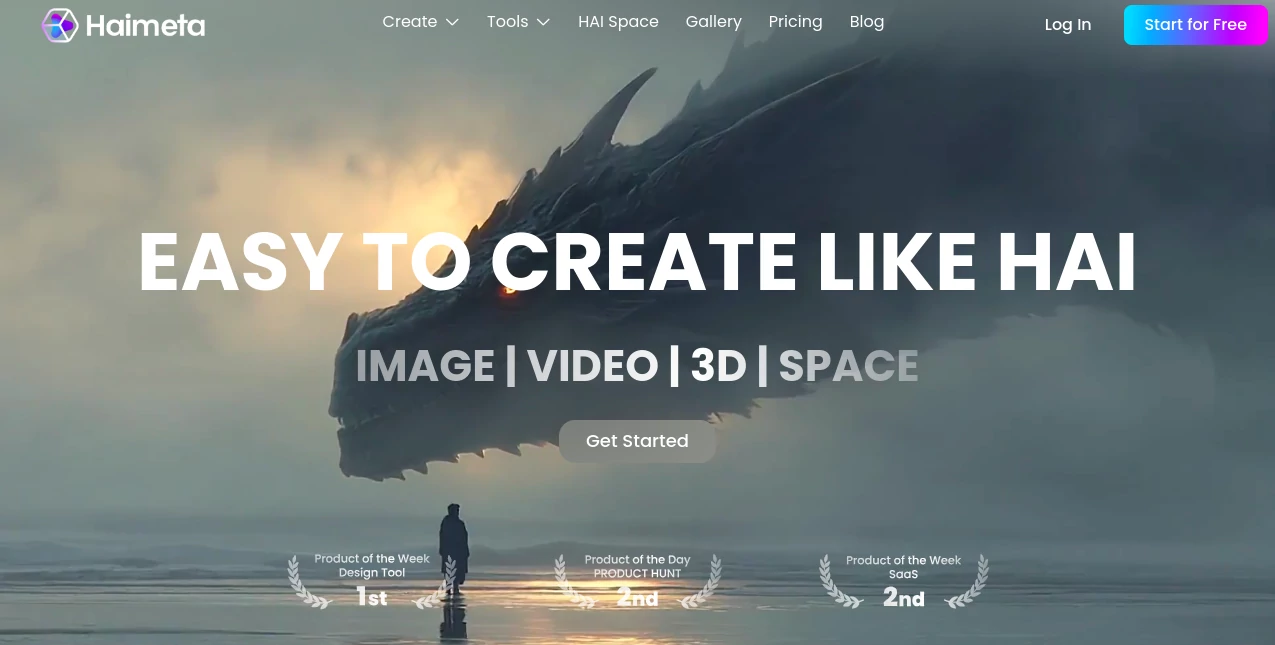This screenshot has height=645, width=1275.
Task: Click the Haimeta logo icon
Action: point(60,25)
